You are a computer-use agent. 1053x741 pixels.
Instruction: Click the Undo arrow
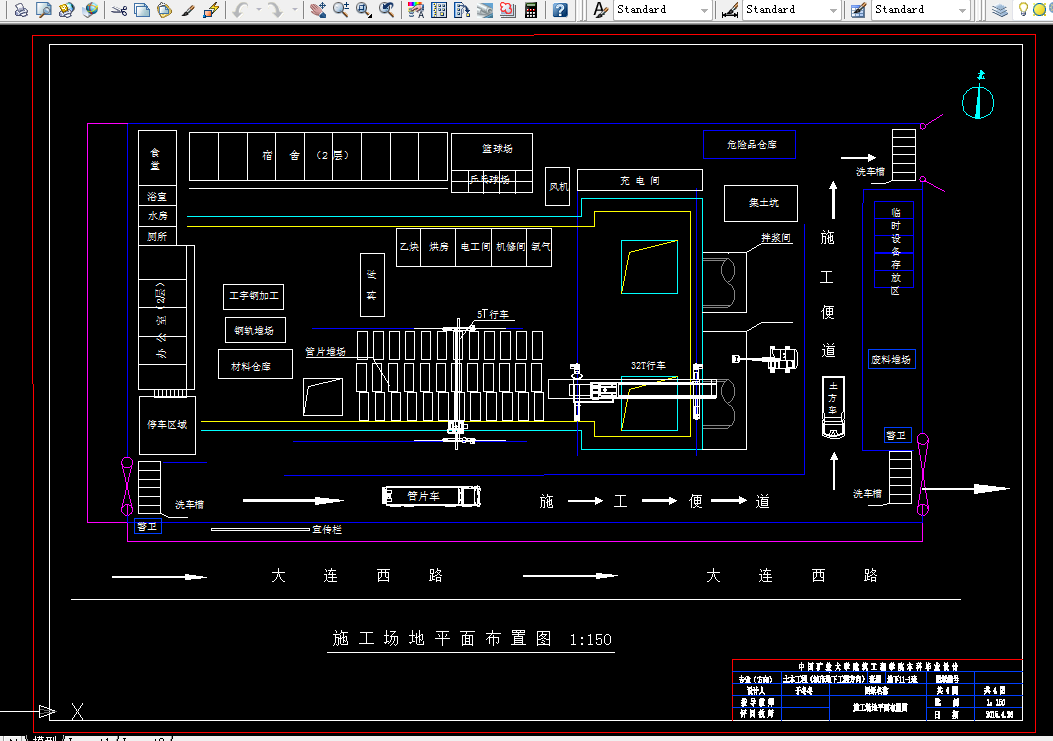coord(240,9)
